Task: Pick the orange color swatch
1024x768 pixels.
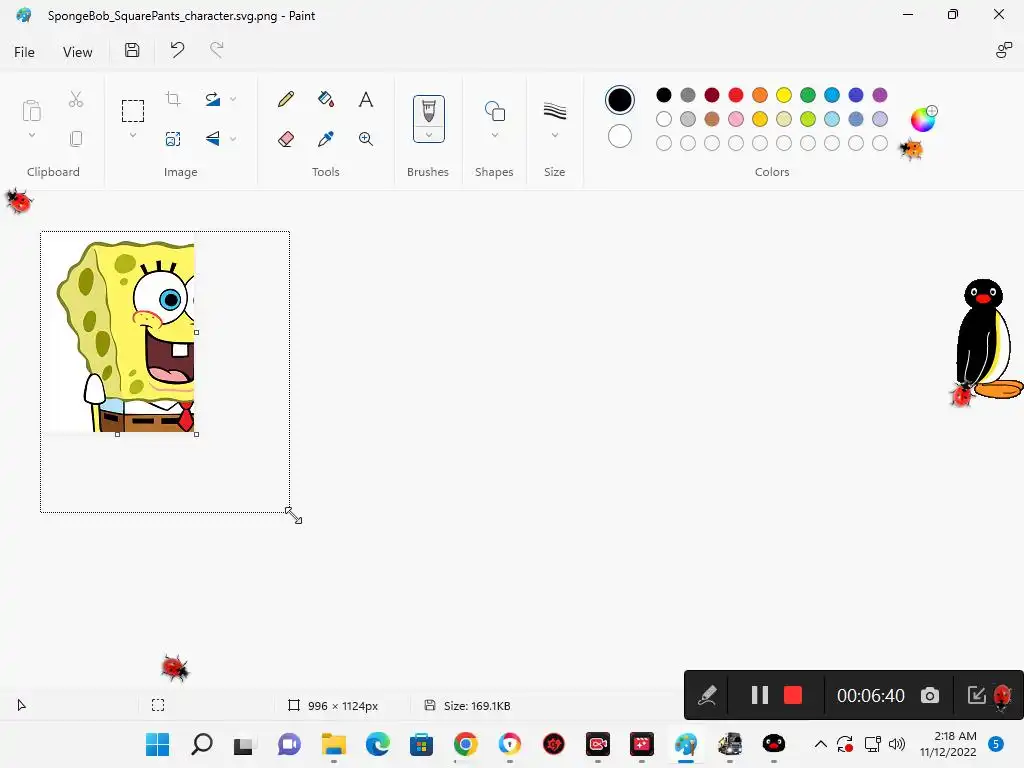Action: click(760, 95)
